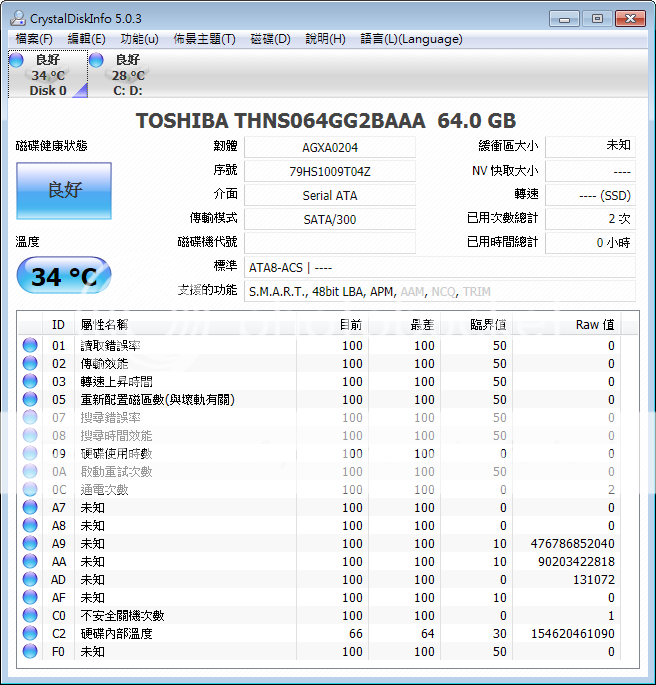
Task: Open the 佈景主題(T) menu
Action: 204,39
